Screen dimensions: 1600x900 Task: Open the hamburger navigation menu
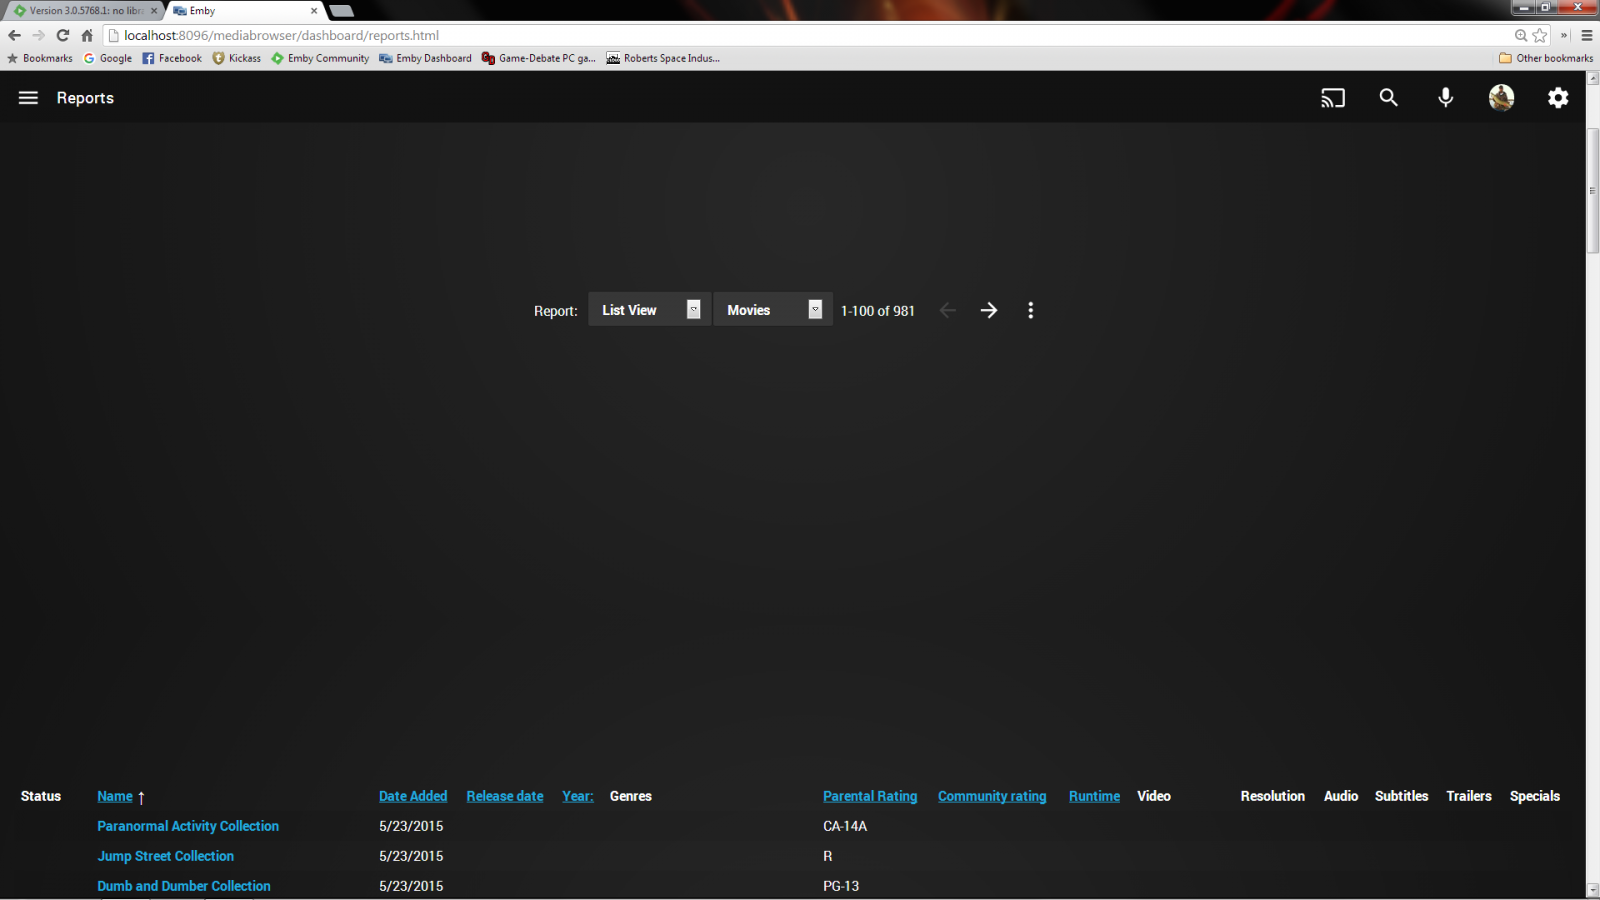tap(28, 98)
